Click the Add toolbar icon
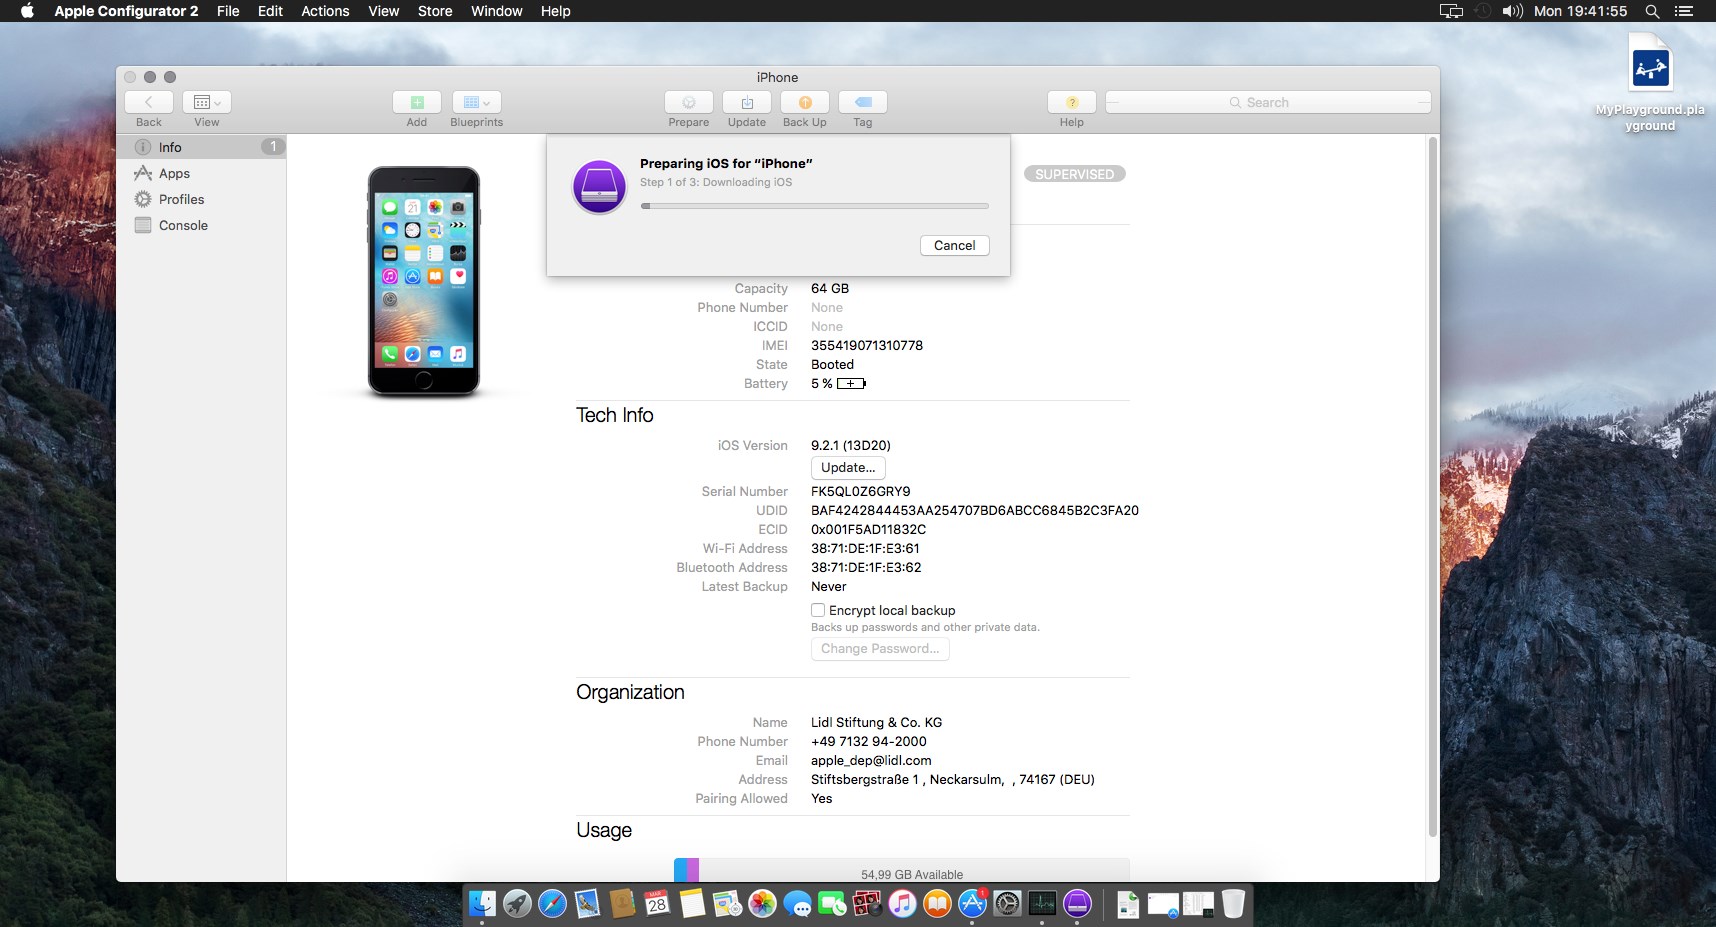The width and height of the screenshot is (1716, 927). pyautogui.click(x=417, y=102)
